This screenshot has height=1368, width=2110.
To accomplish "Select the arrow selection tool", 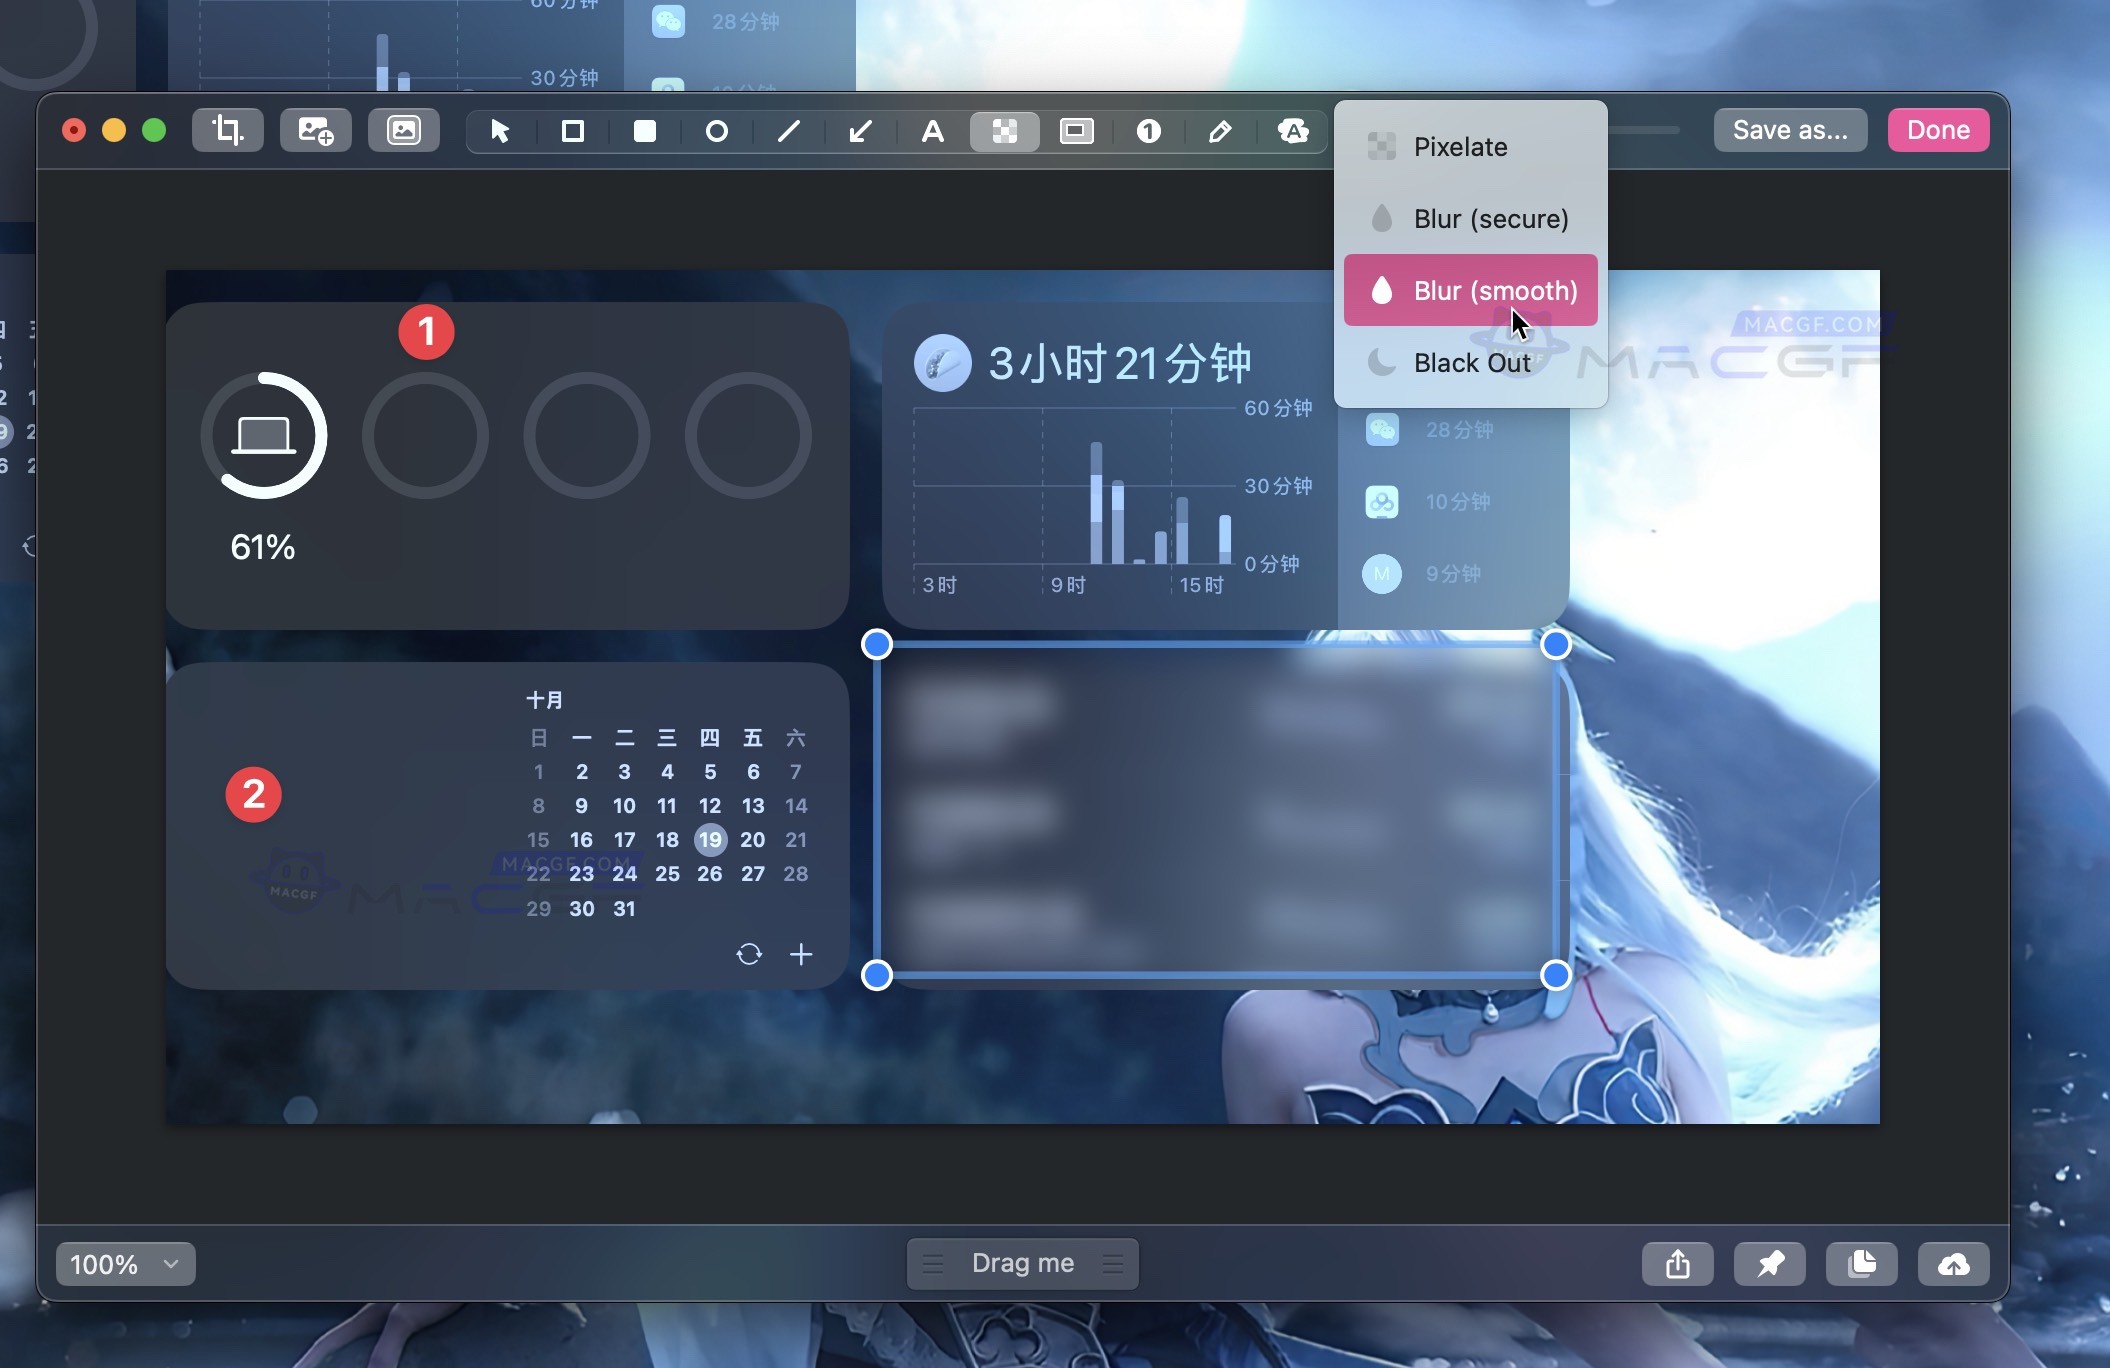I will coord(501,130).
